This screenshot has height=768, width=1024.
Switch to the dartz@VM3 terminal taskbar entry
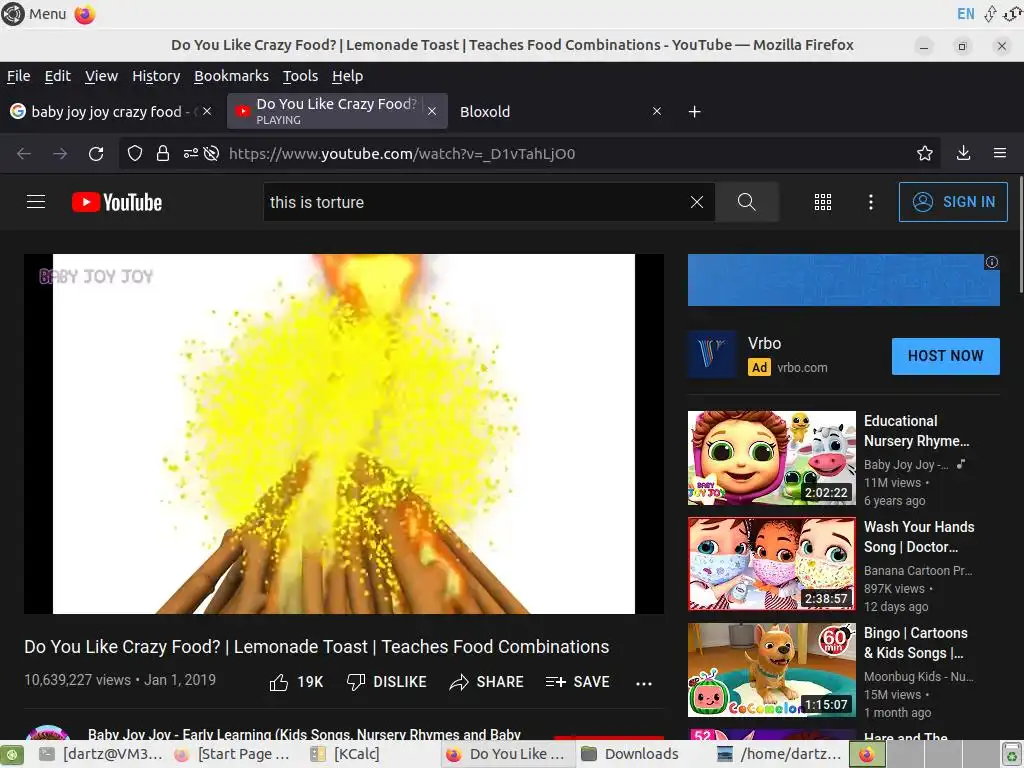[x=101, y=754]
